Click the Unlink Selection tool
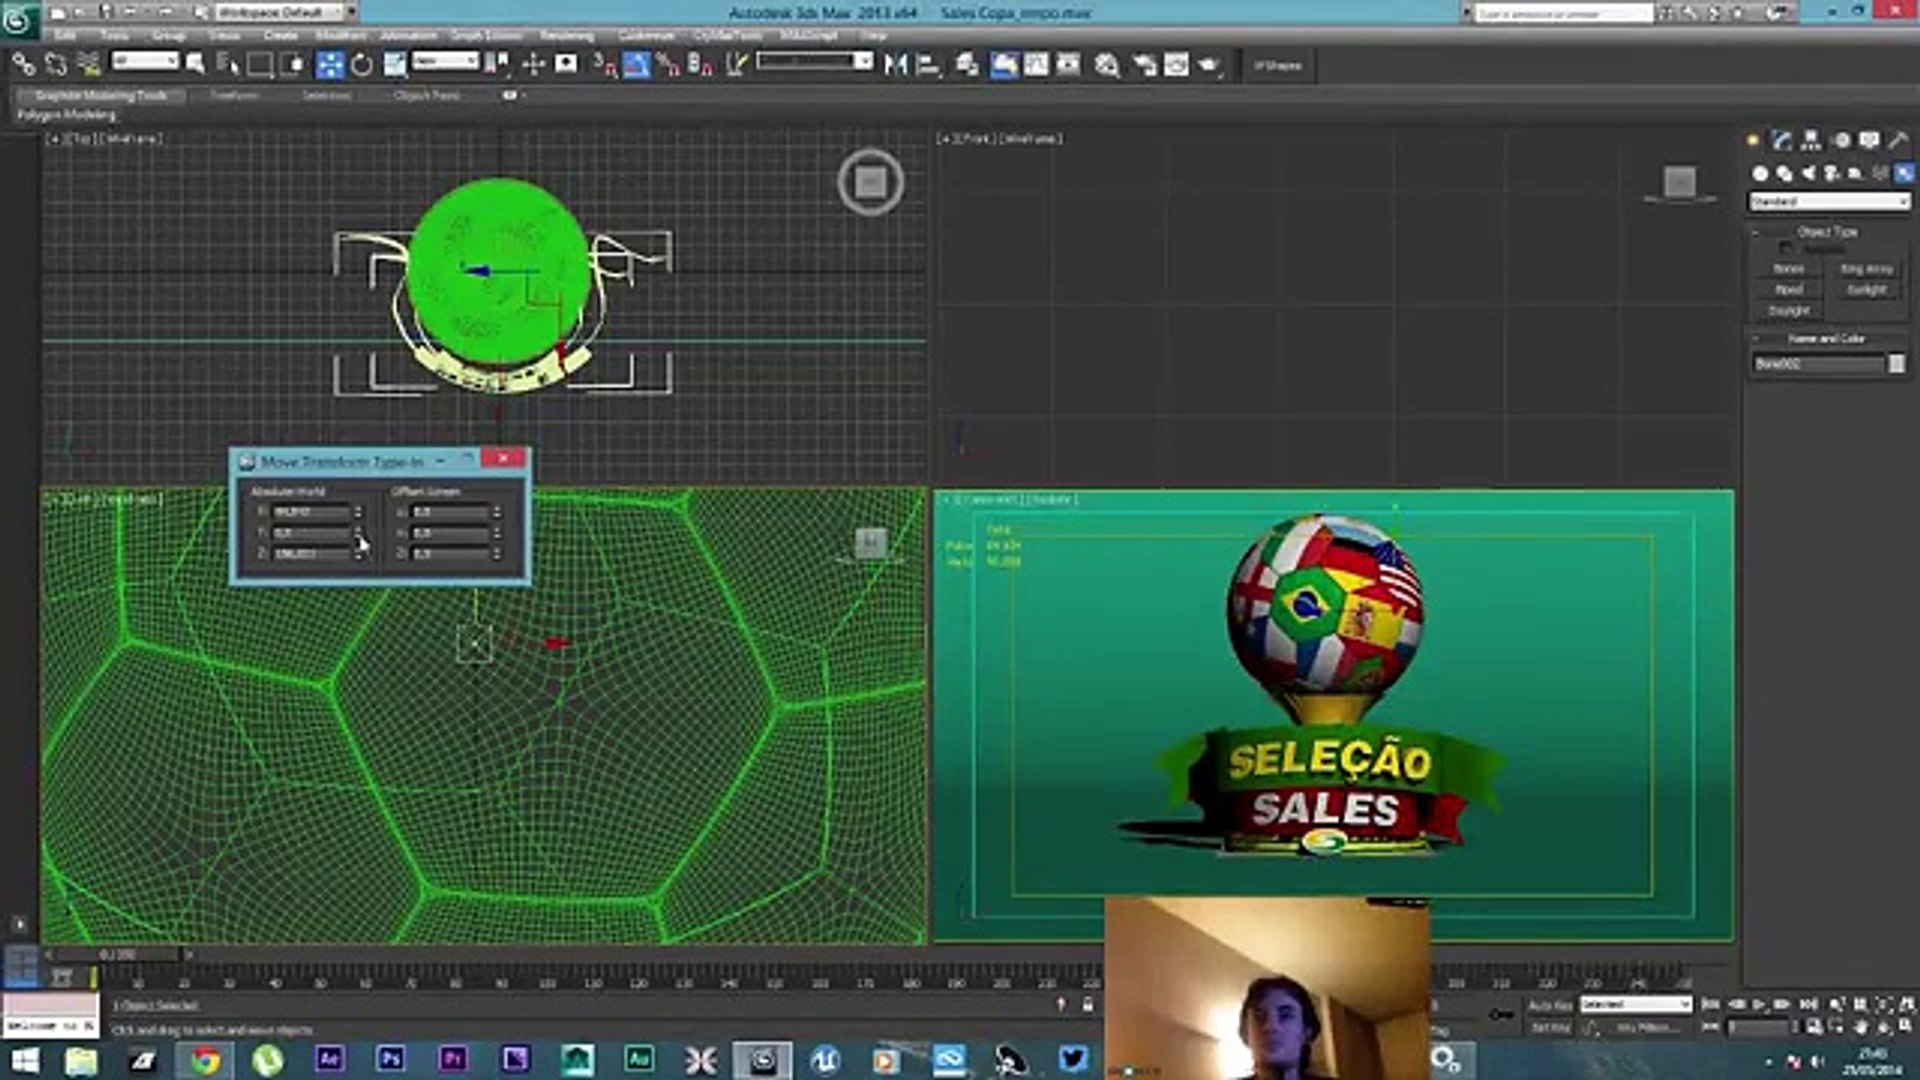Viewport: 1920px width, 1080px height. (56, 65)
